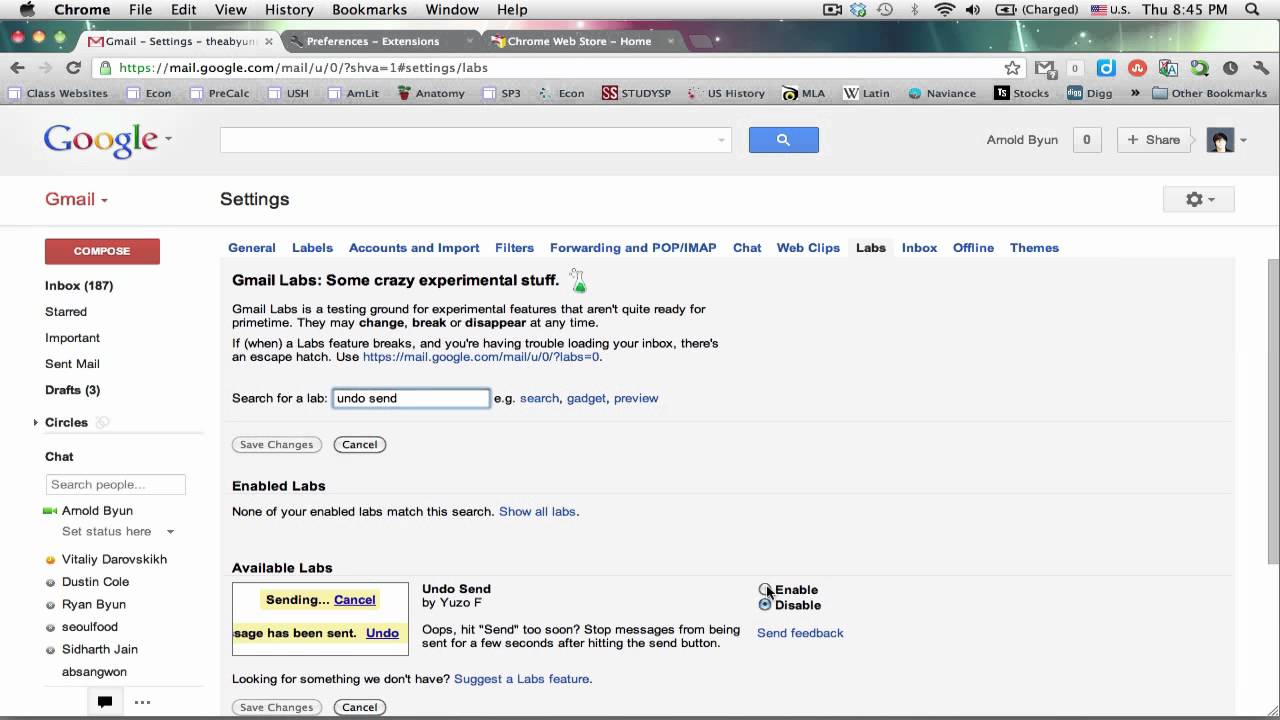Open Spotlight magnifier in menu bar
This screenshot has height=720, width=1280.
pyautogui.click(x=1252, y=10)
